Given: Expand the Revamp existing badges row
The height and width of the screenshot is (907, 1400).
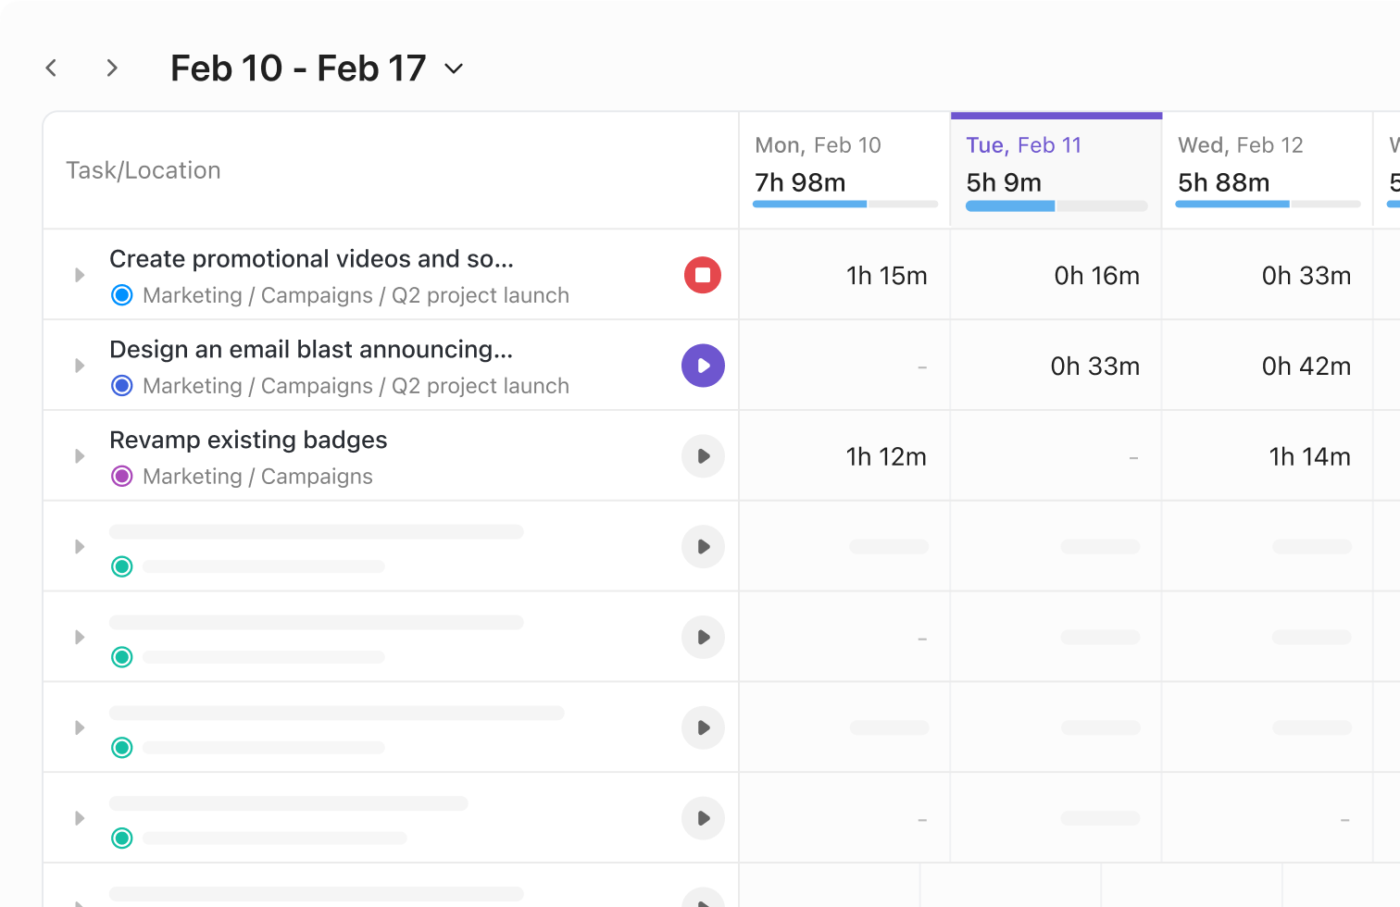Looking at the screenshot, I should pos(79,456).
